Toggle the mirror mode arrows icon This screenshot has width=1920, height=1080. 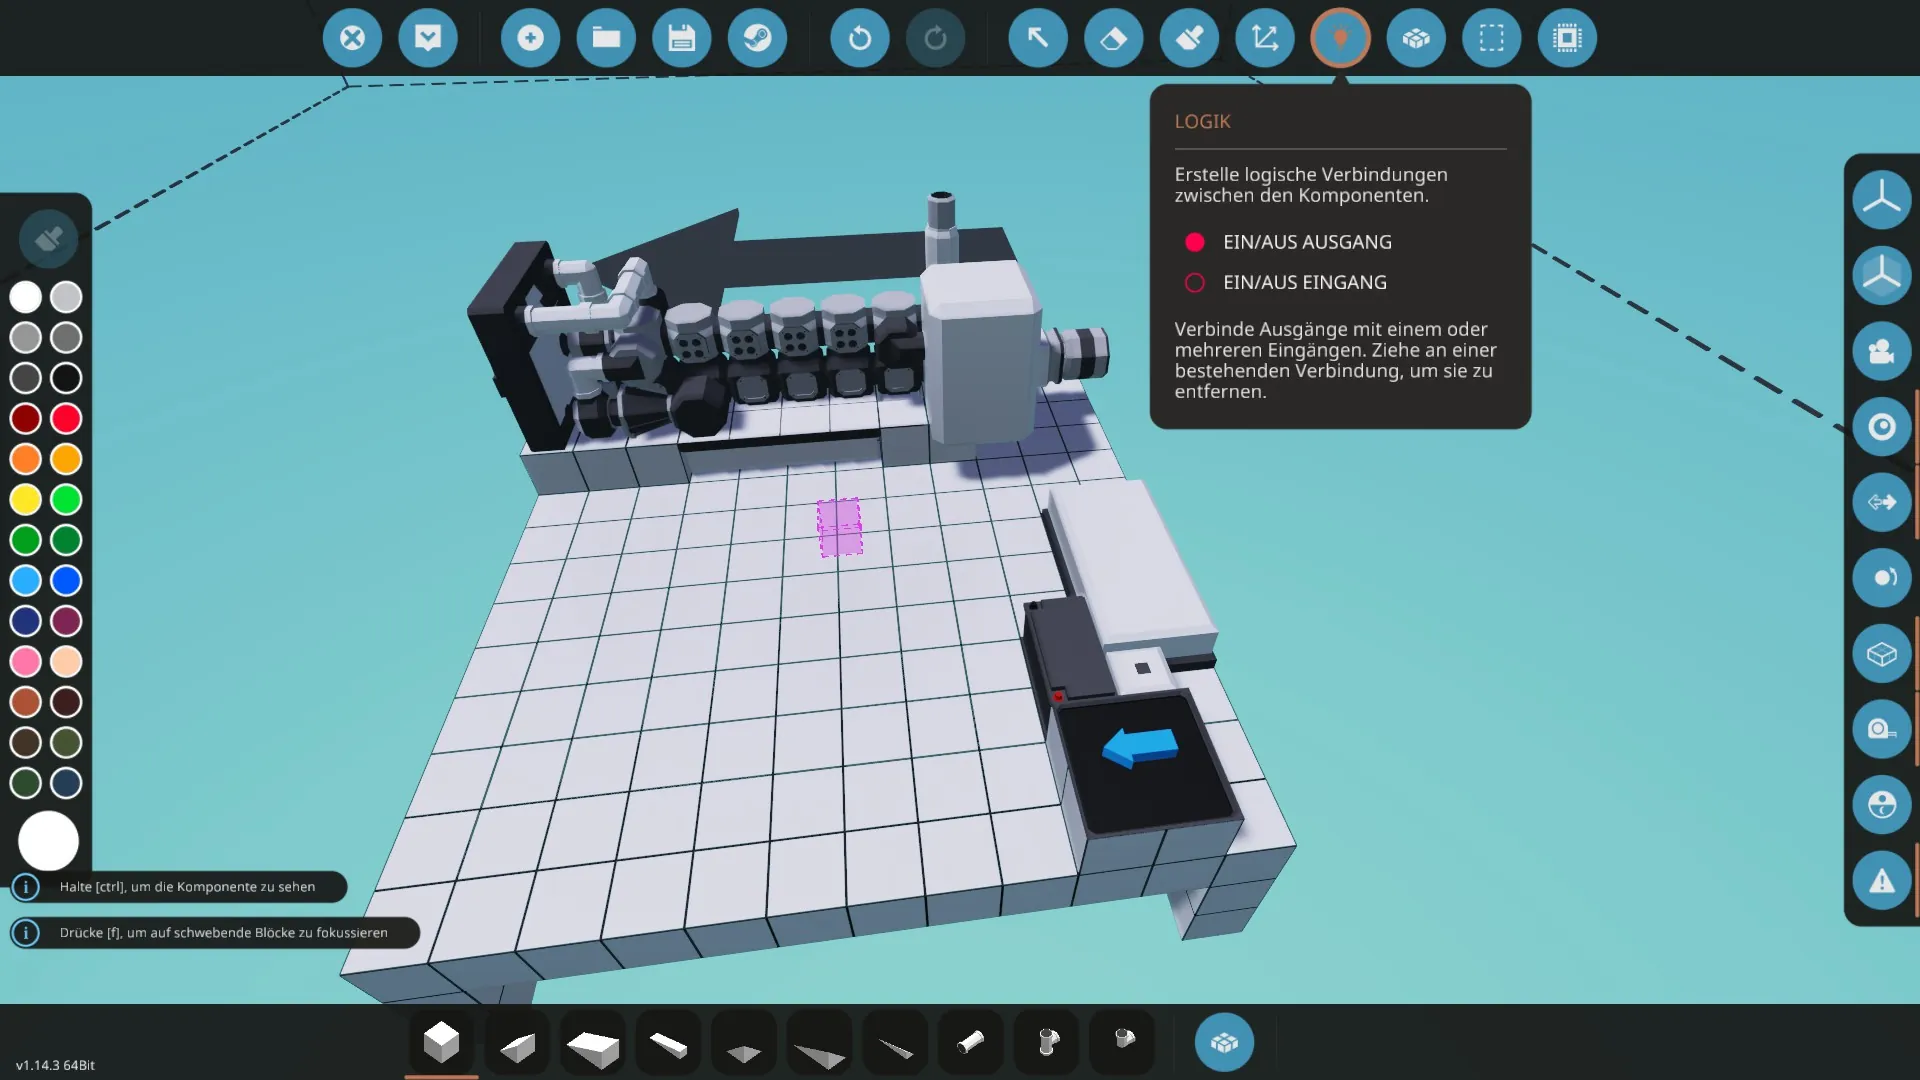click(1881, 502)
